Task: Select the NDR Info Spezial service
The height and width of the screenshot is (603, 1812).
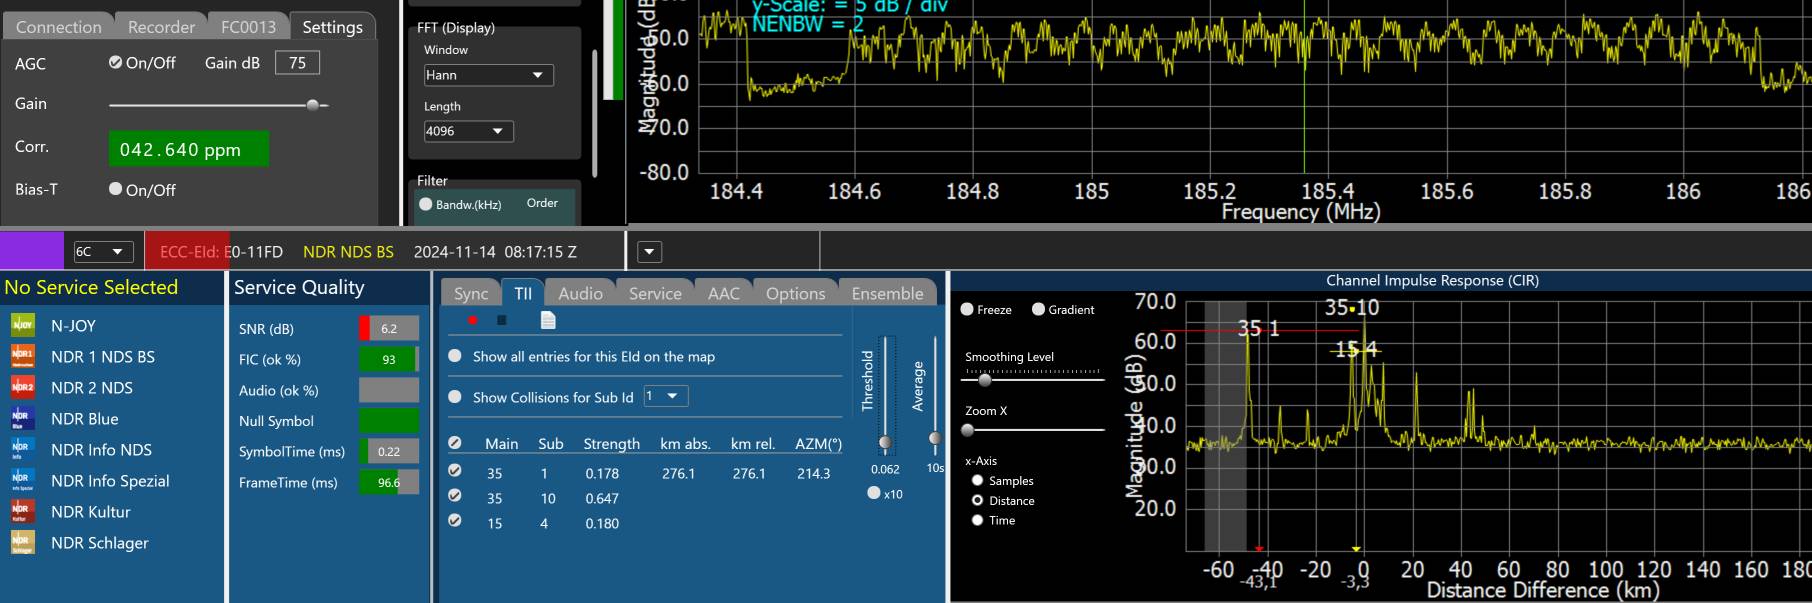Action: [x=110, y=481]
